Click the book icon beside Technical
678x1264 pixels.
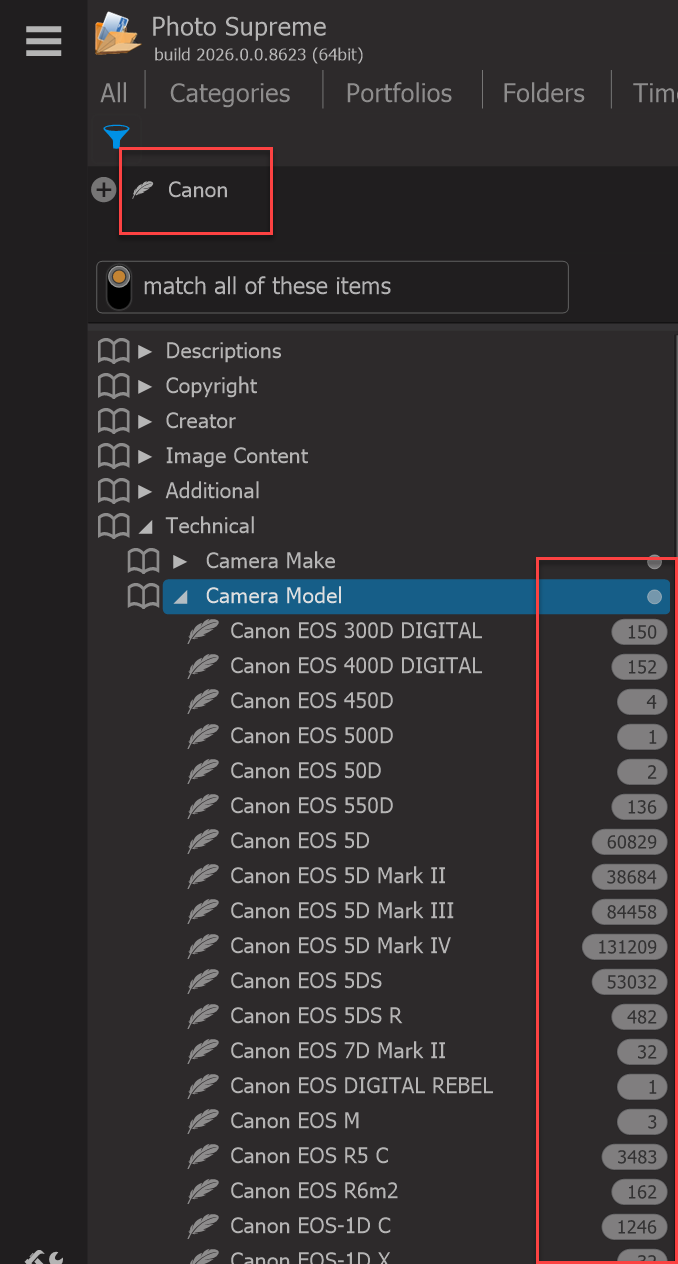(114, 526)
